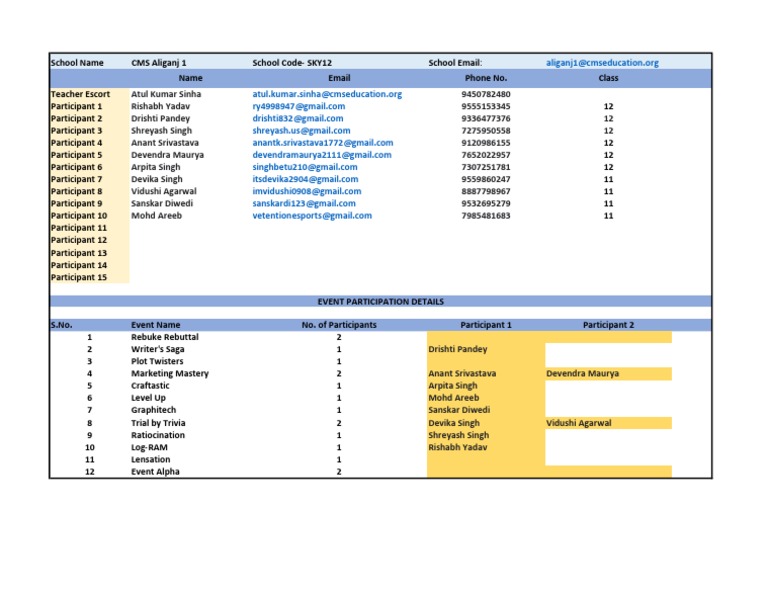Click the ry4998947@gmail.com email link
This screenshot has width=768, height=594.
pos(299,106)
